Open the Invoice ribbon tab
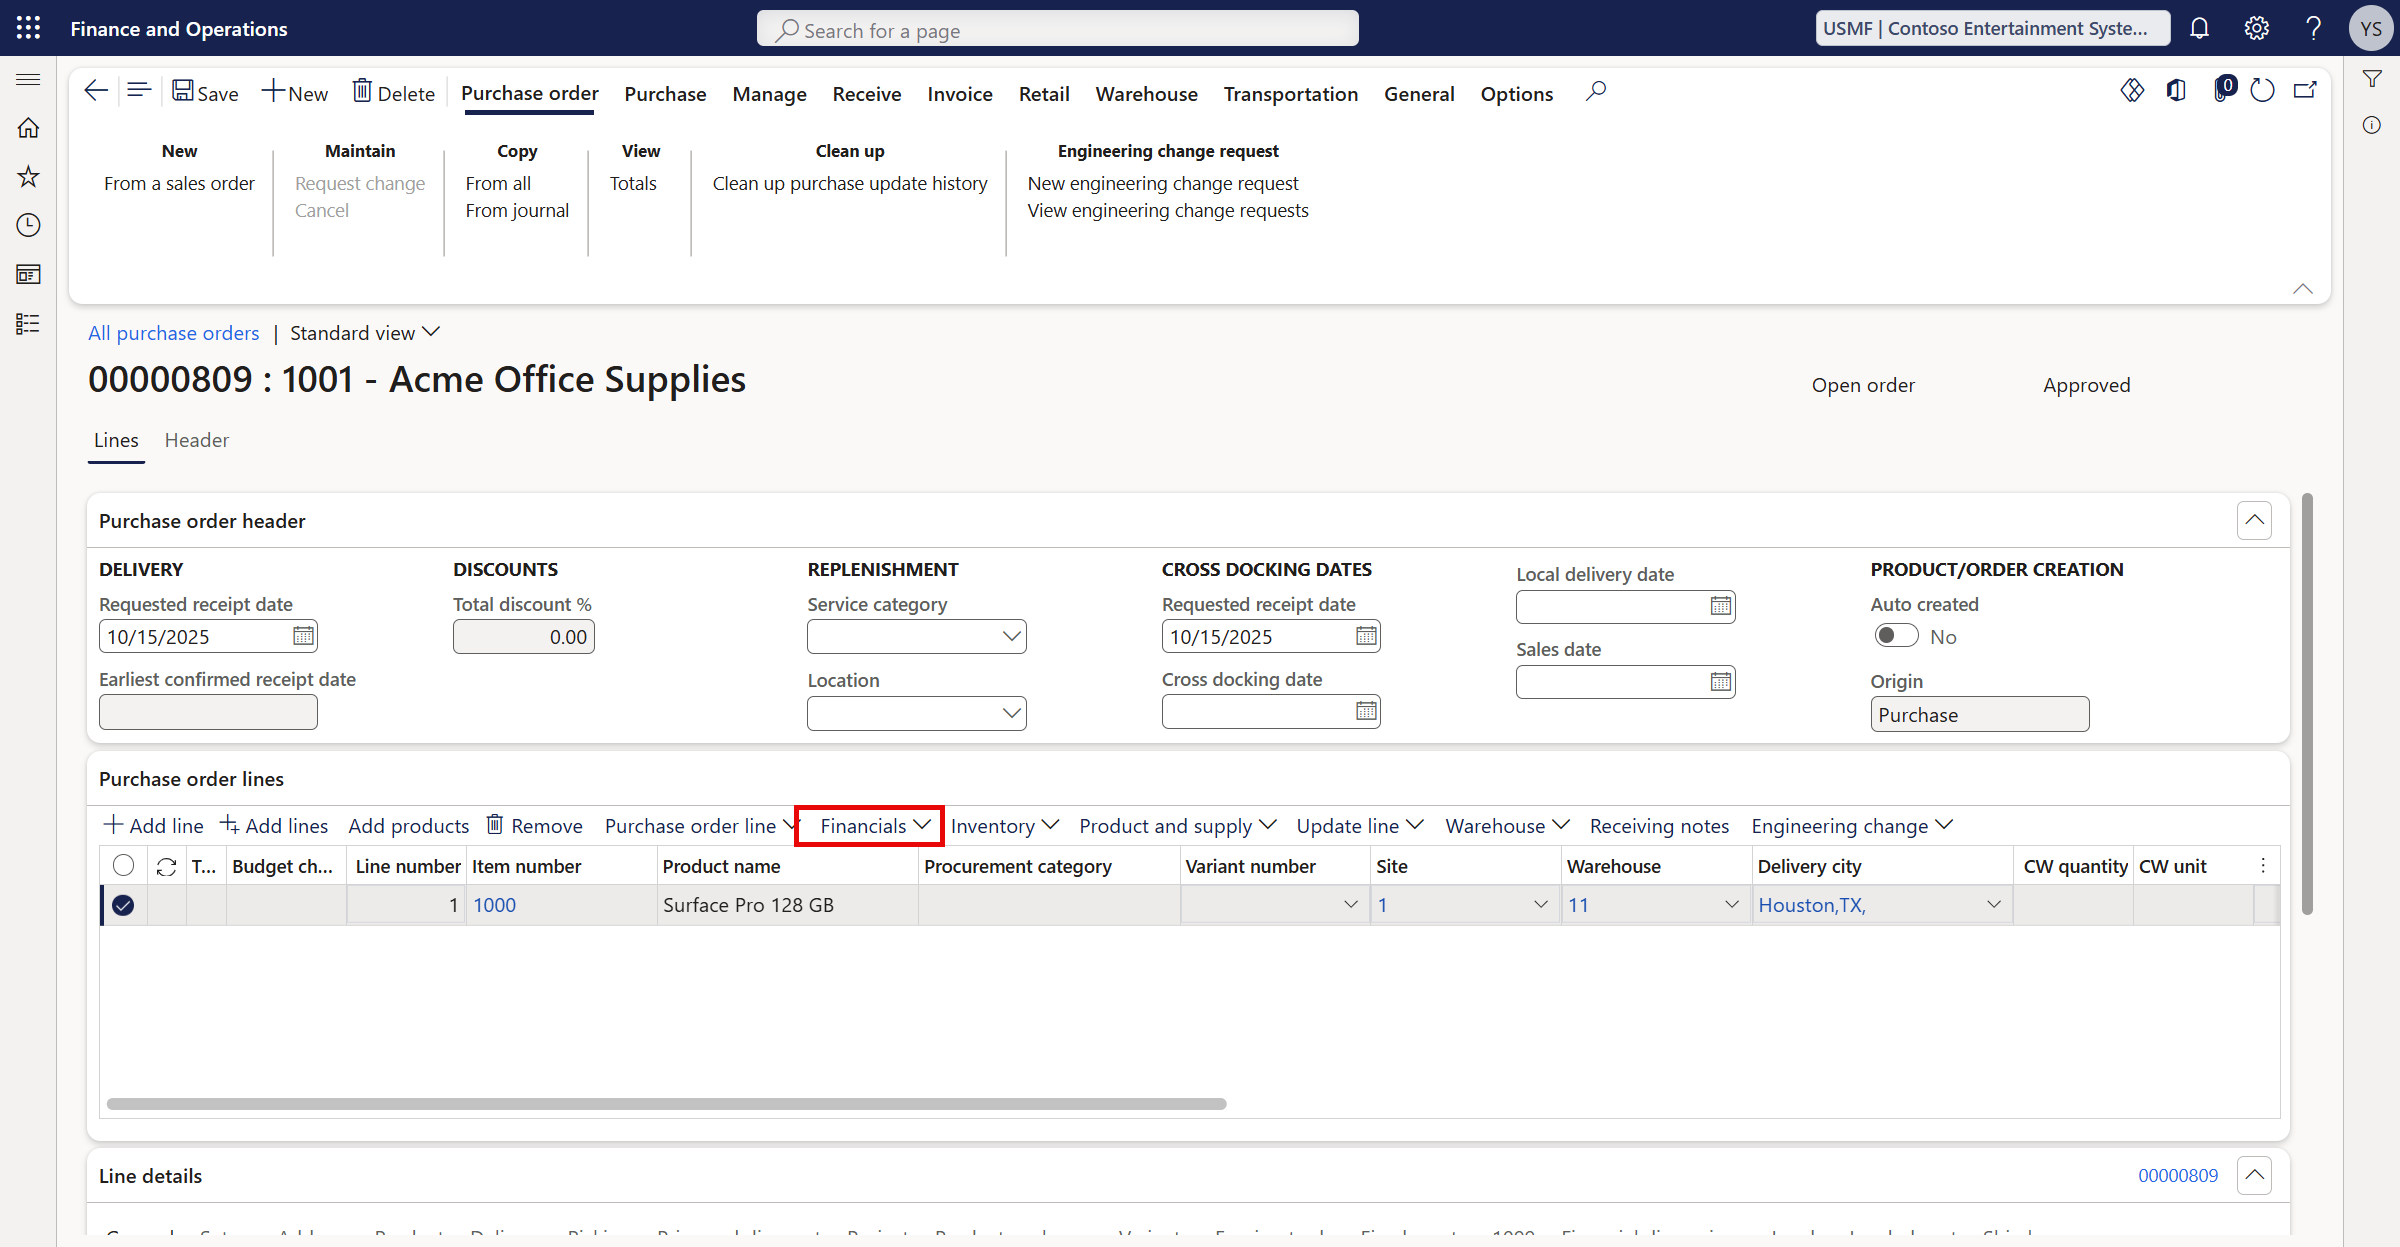This screenshot has height=1247, width=2400. click(x=959, y=94)
